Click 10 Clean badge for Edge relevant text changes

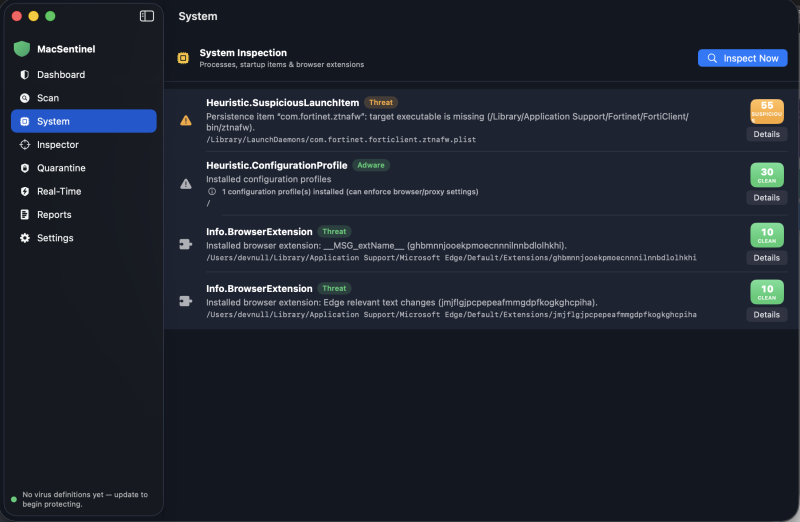pyautogui.click(x=767, y=292)
